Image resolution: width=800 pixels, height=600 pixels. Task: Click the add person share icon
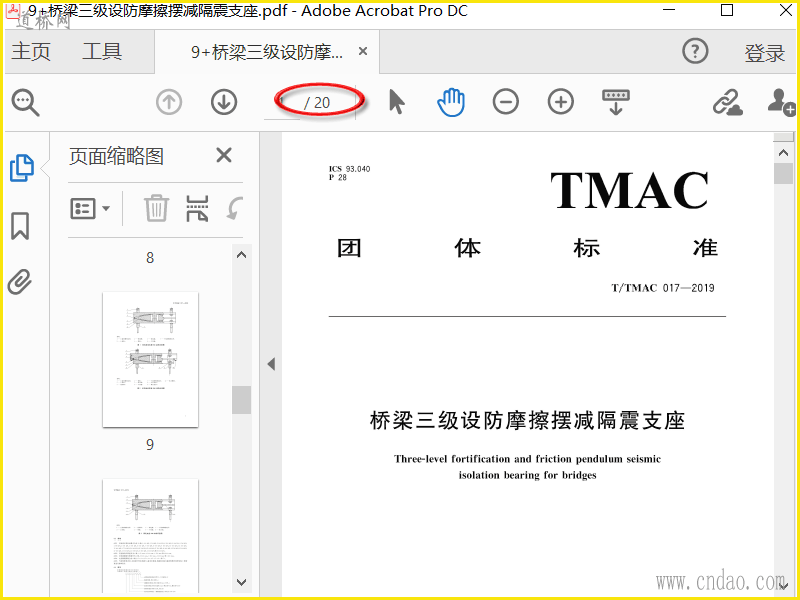click(781, 102)
